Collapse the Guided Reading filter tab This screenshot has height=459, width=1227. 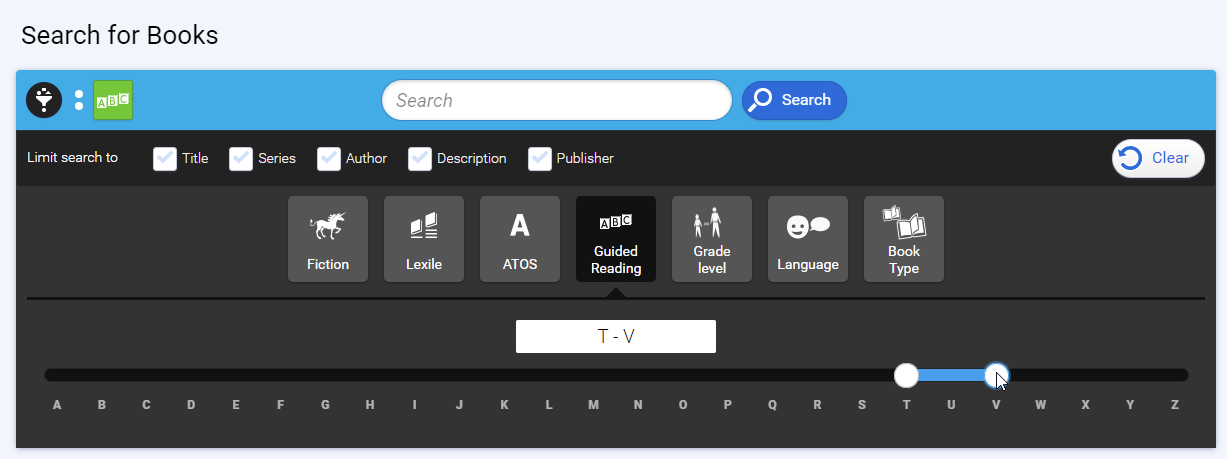(616, 239)
